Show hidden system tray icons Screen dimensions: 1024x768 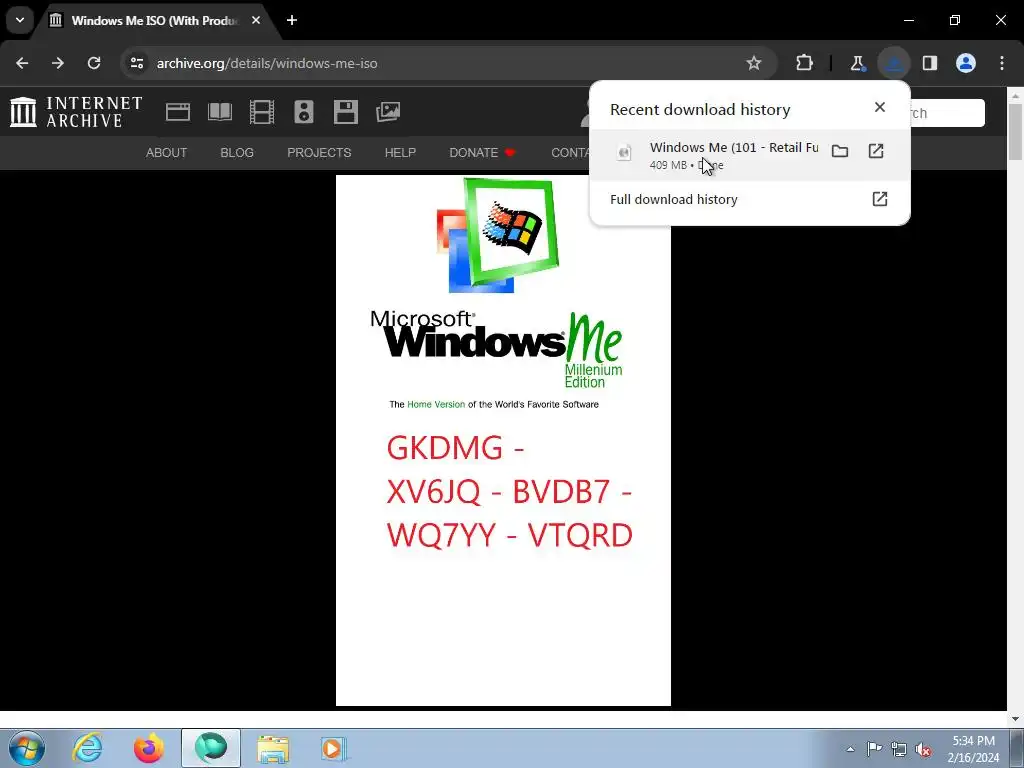[850, 749]
